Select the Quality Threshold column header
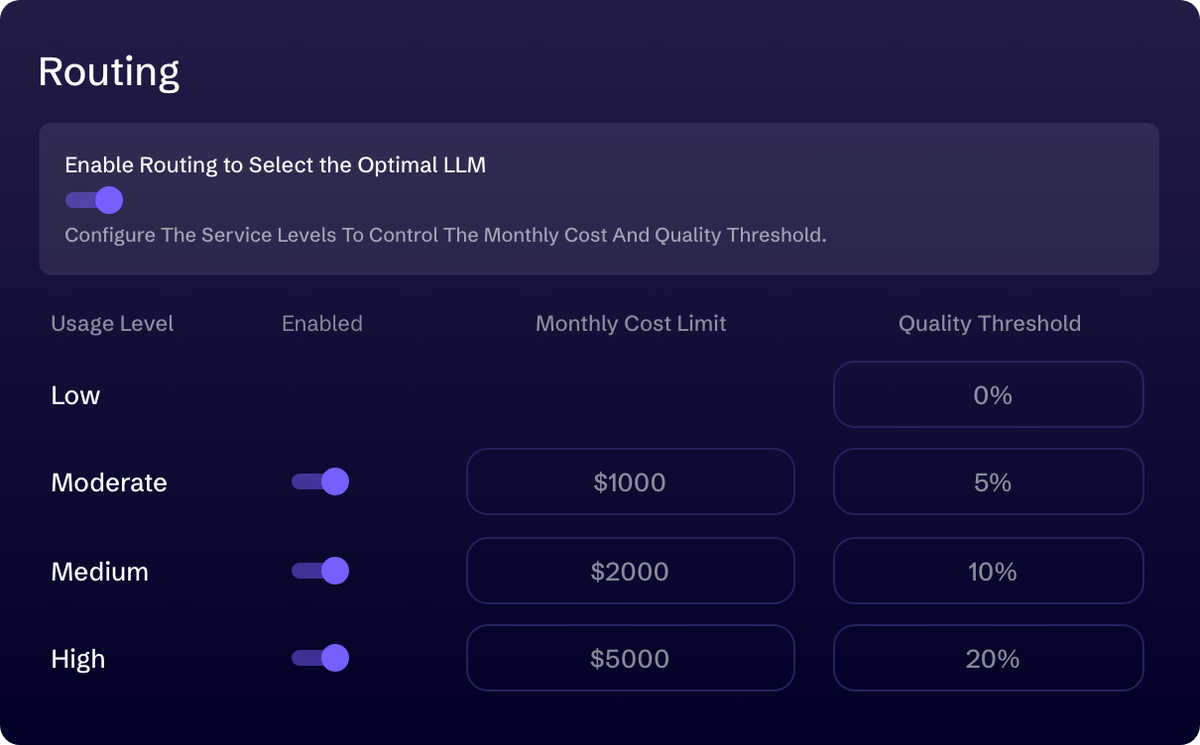Image resolution: width=1200 pixels, height=745 pixels. [x=989, y=324]
